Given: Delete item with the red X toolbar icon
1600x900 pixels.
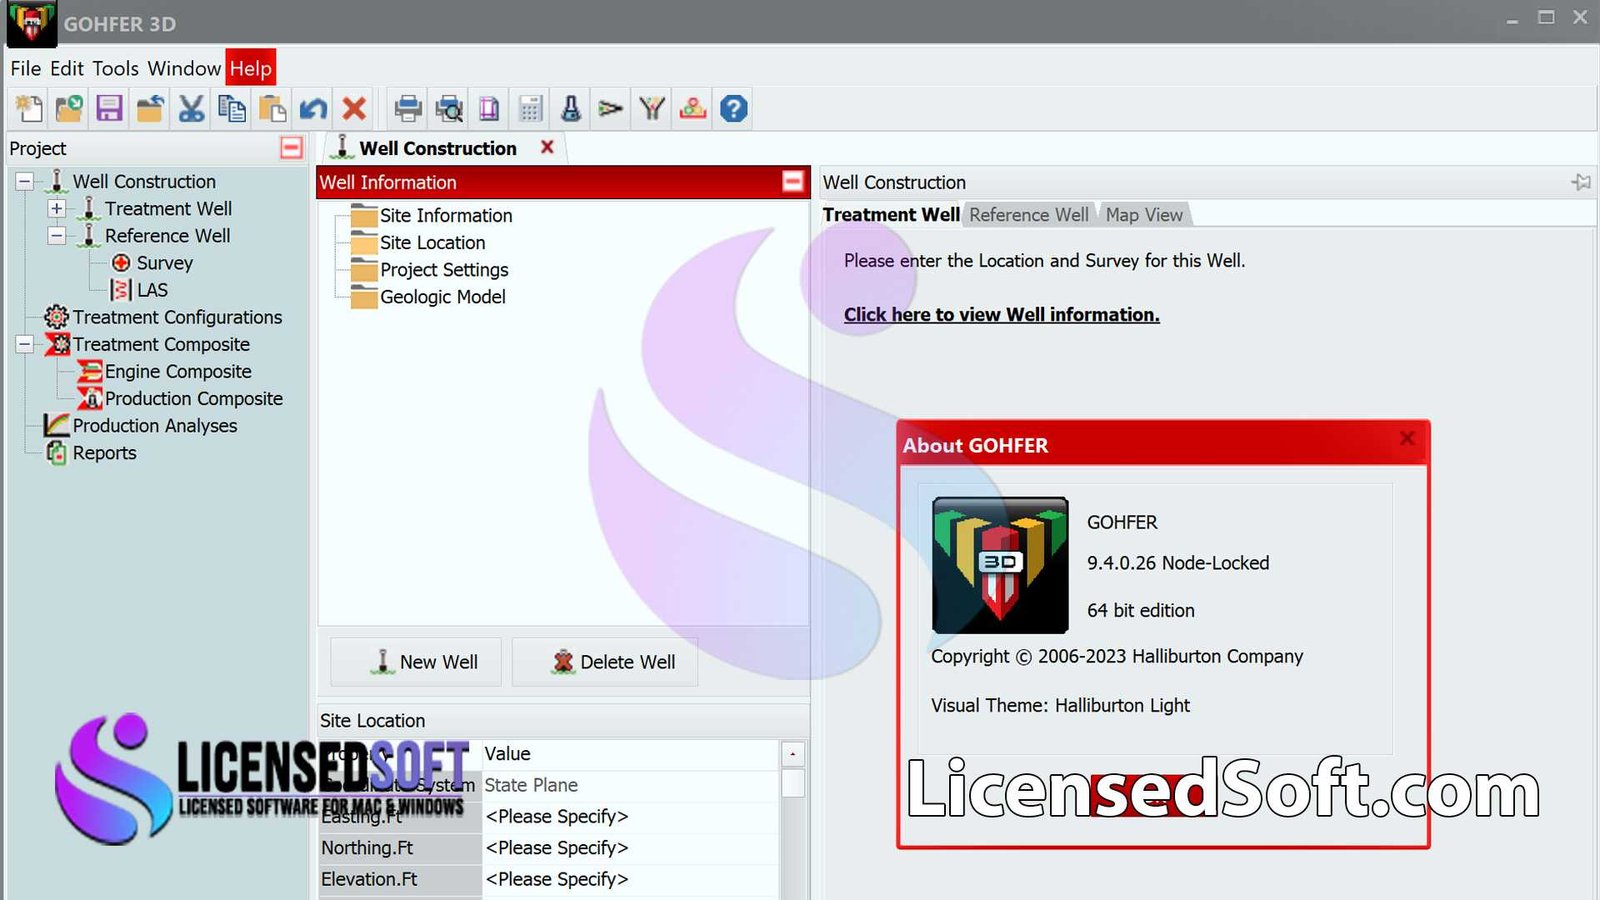Looking at the screenshot, I should (354, 108).
